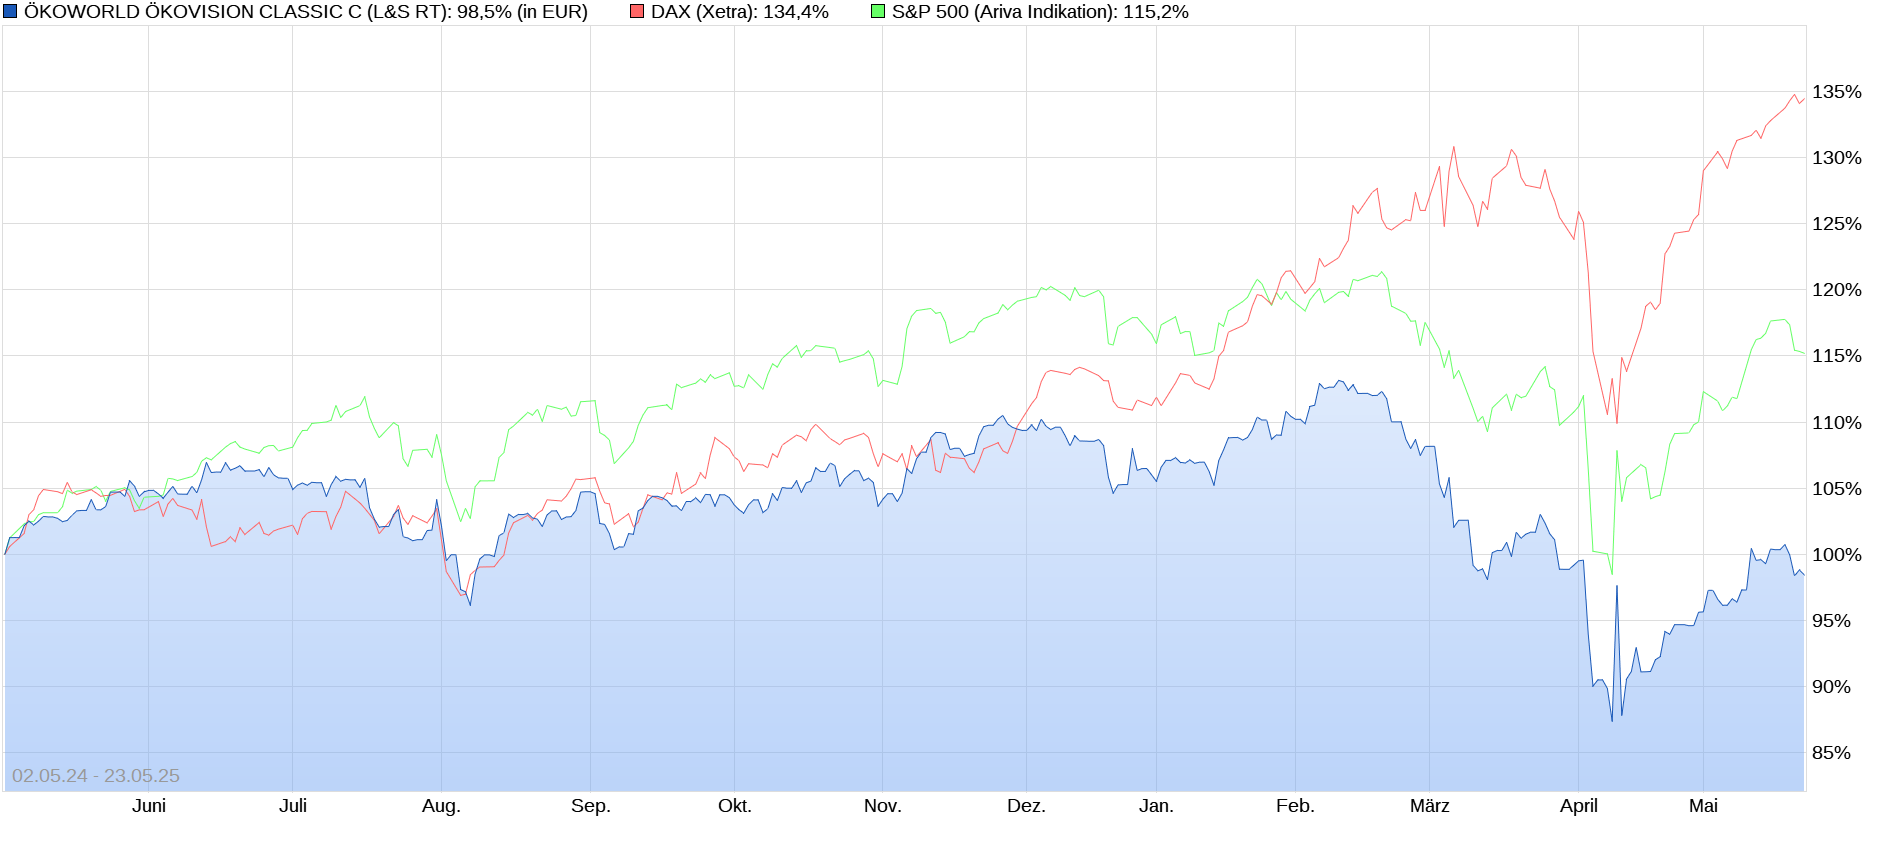Click the 85% value on the percentage axis

1832,753
